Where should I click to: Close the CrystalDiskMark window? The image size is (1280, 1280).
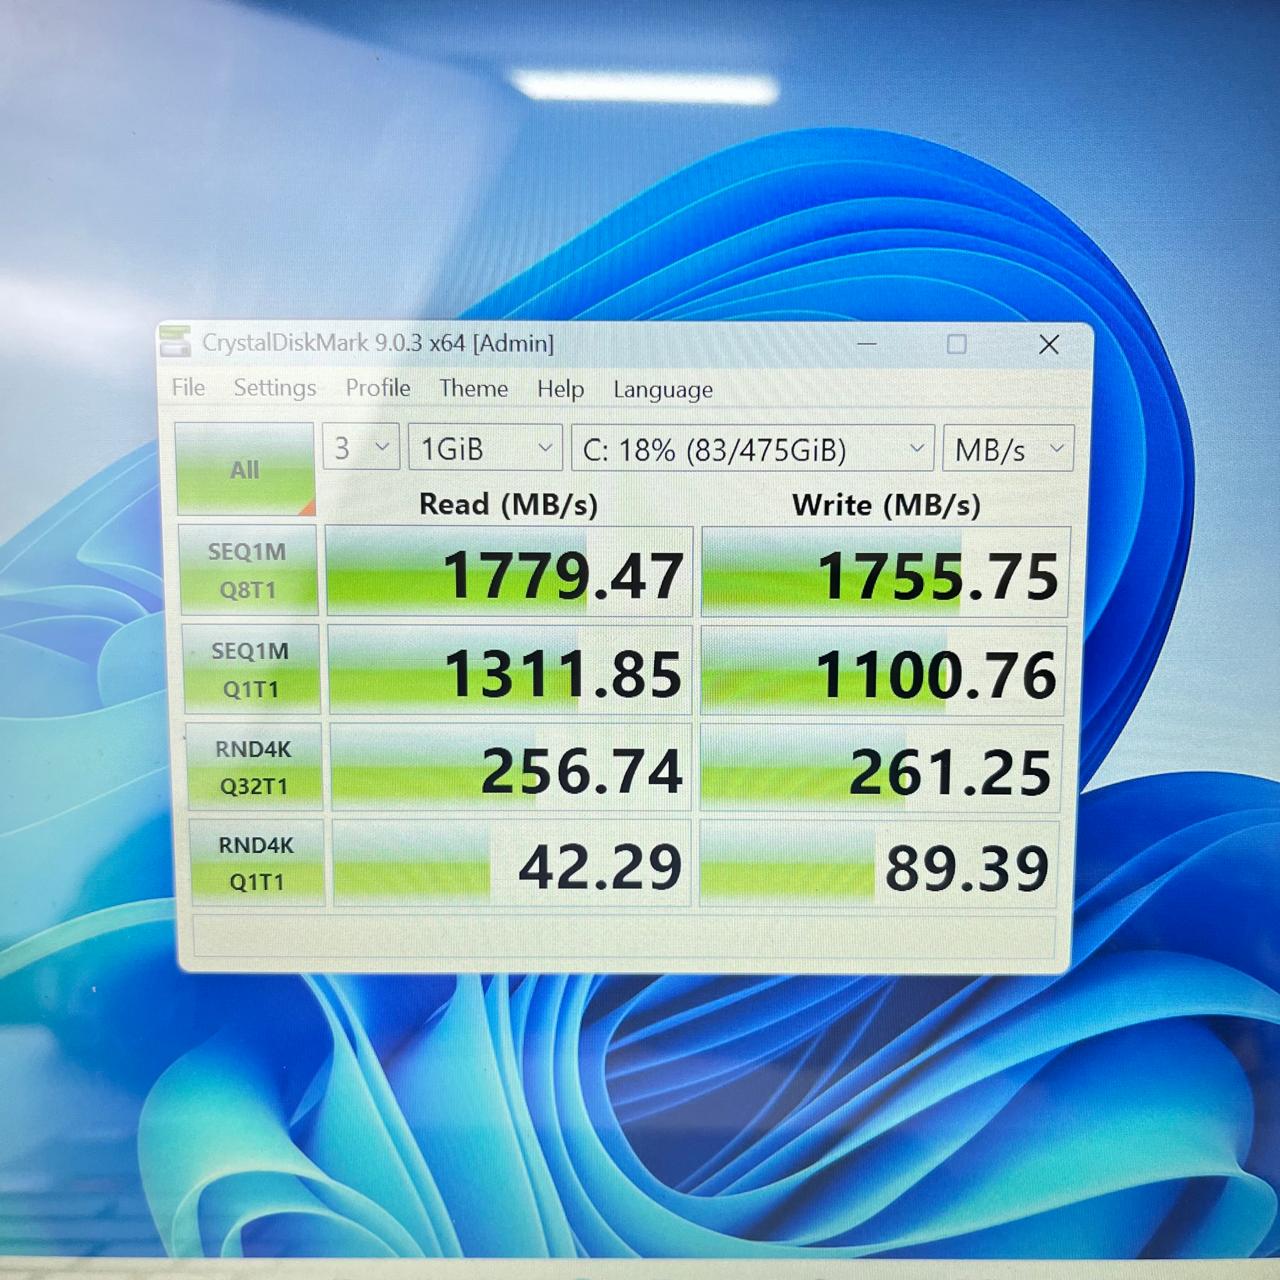[1049, 345]
